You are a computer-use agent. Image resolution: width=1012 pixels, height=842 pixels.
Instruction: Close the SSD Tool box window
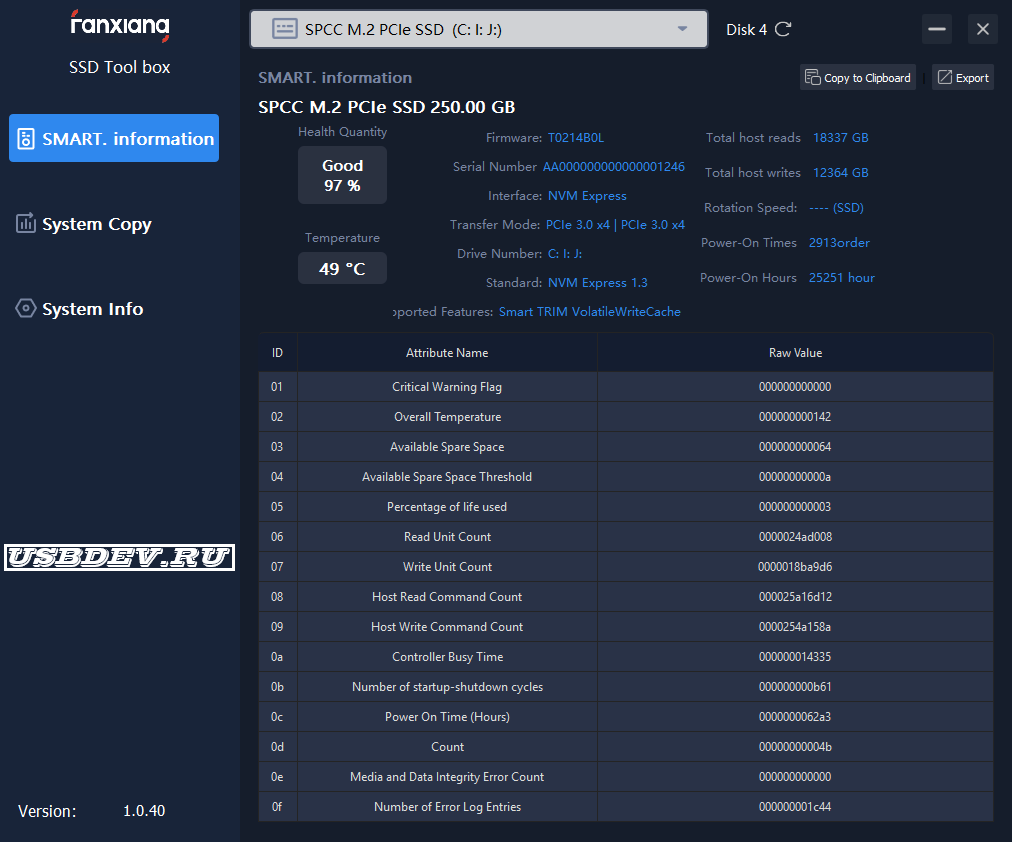tap(982, 29)
